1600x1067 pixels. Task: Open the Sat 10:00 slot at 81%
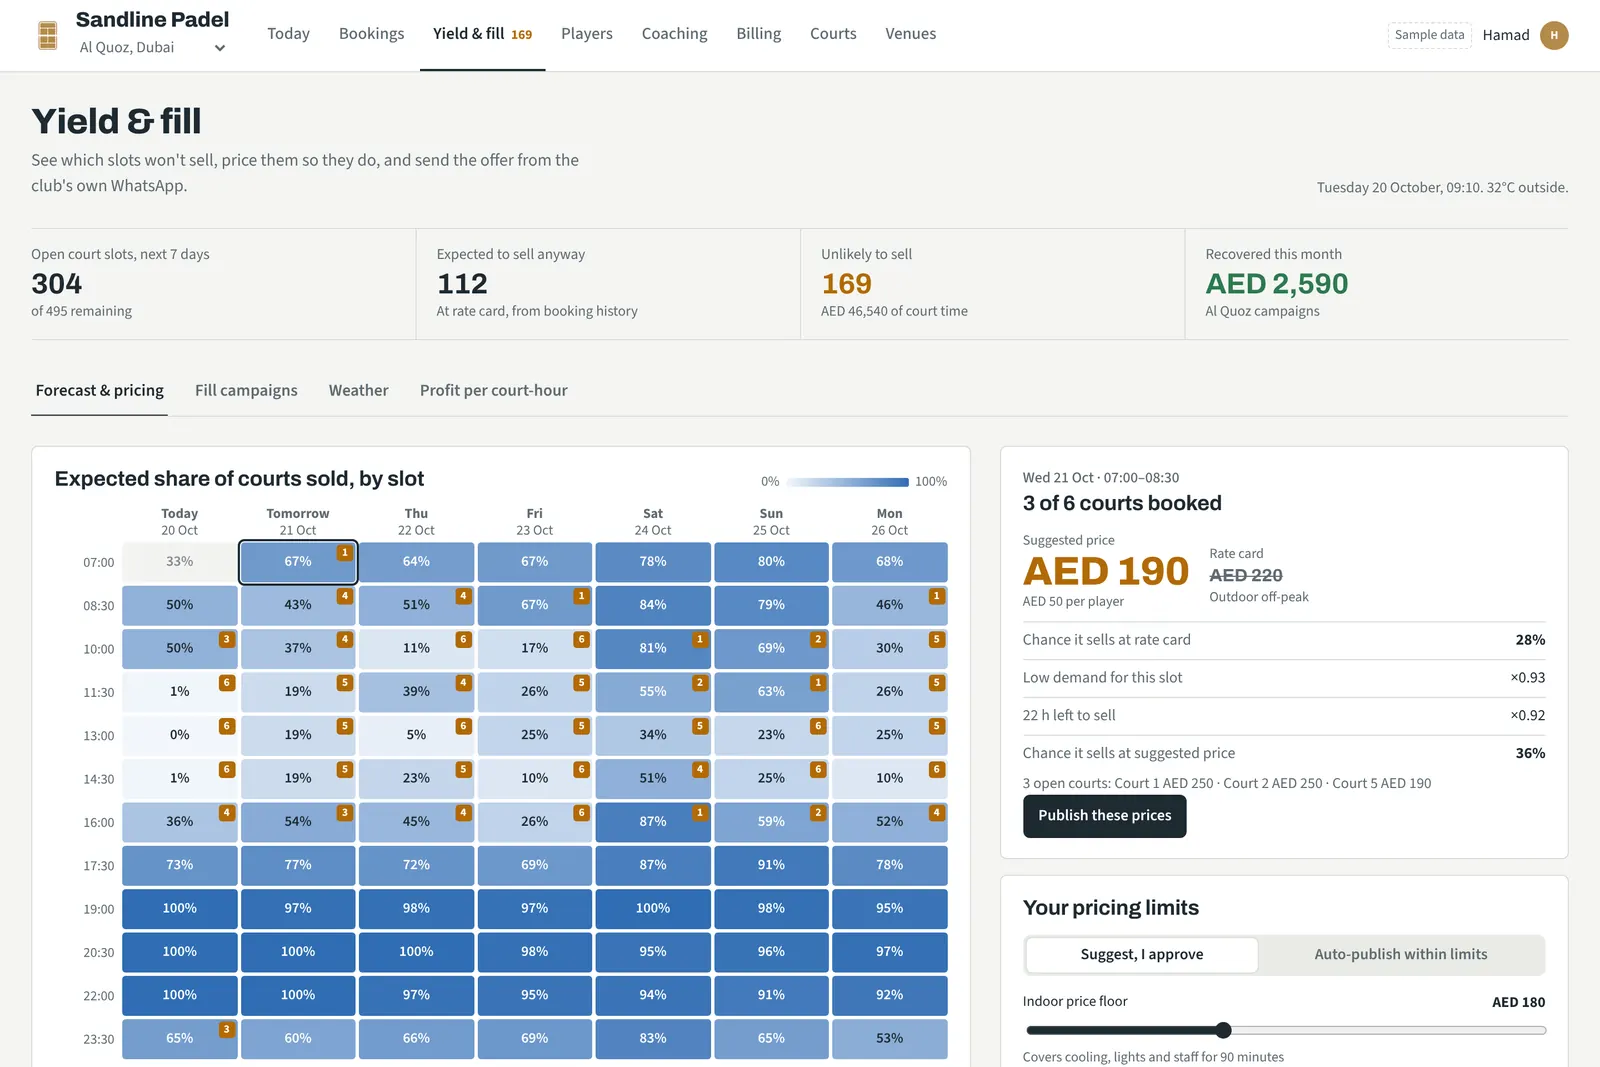653,649
